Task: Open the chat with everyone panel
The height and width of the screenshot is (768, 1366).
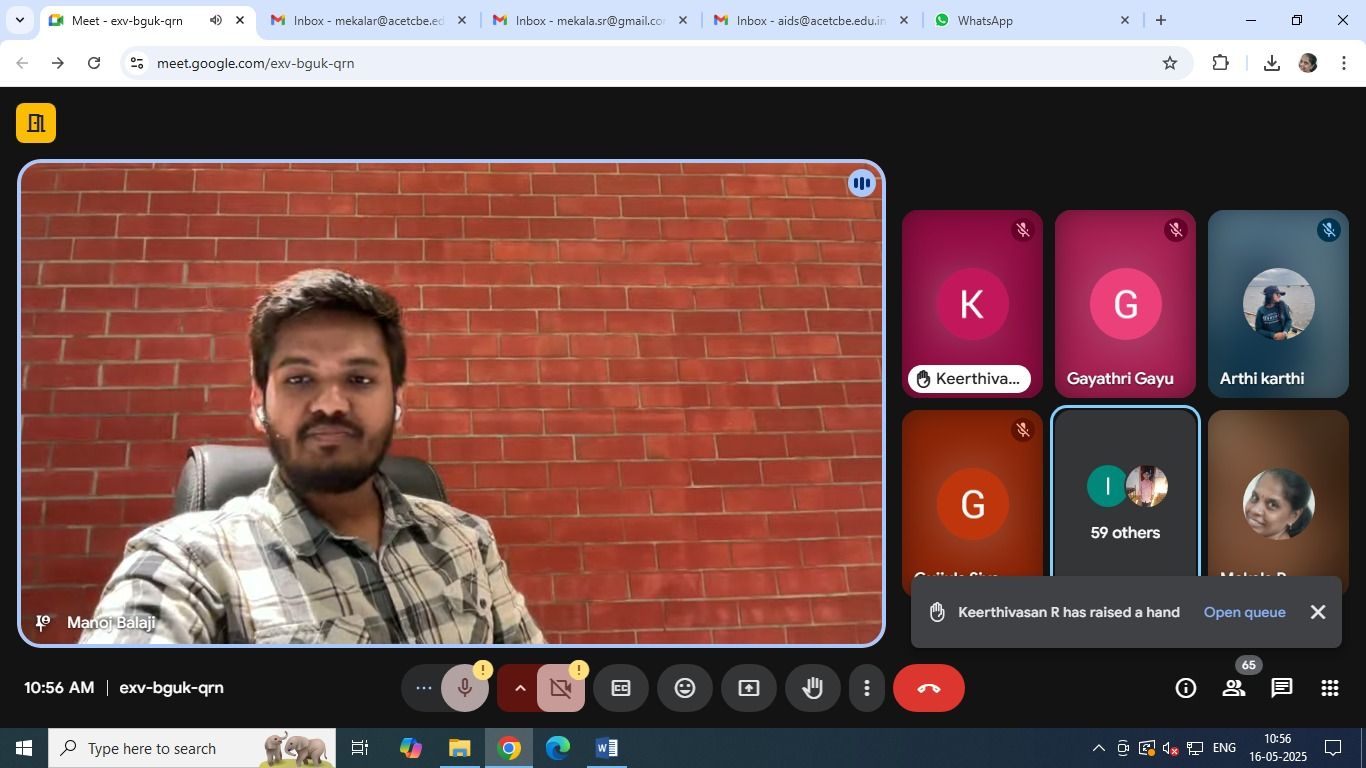Action: 1282,688
